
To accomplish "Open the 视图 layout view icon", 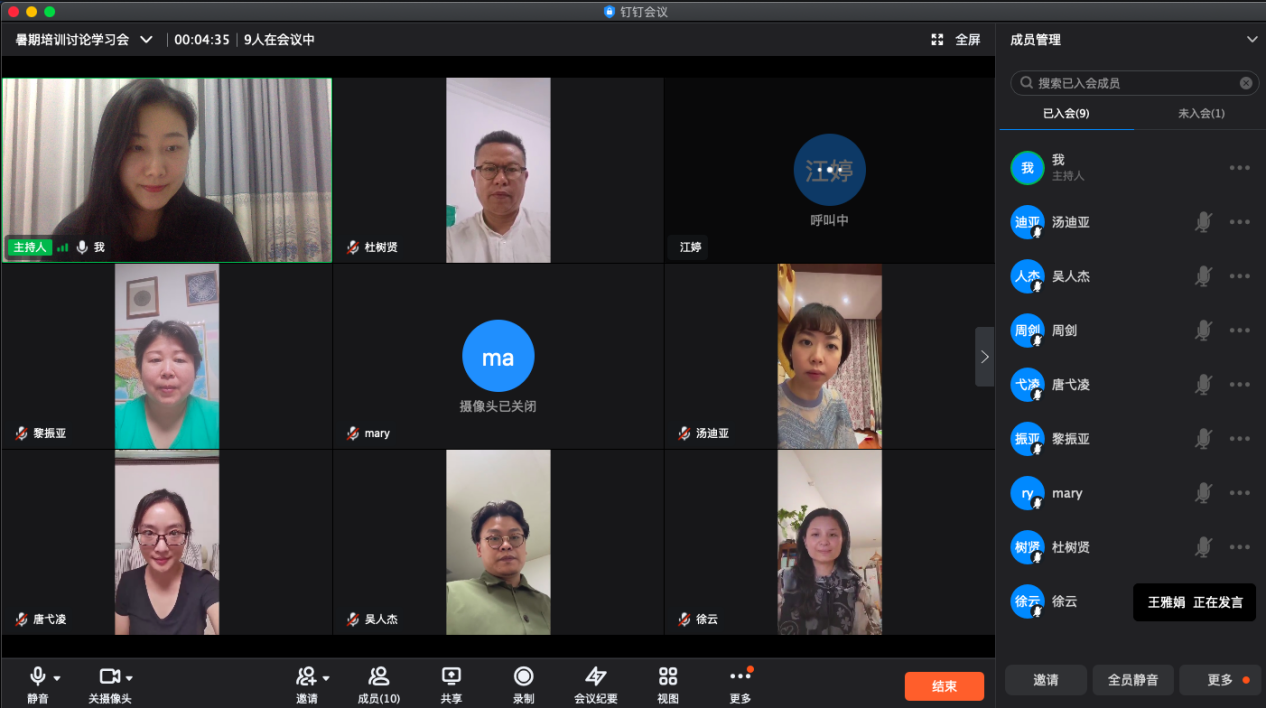I will 668,677.
